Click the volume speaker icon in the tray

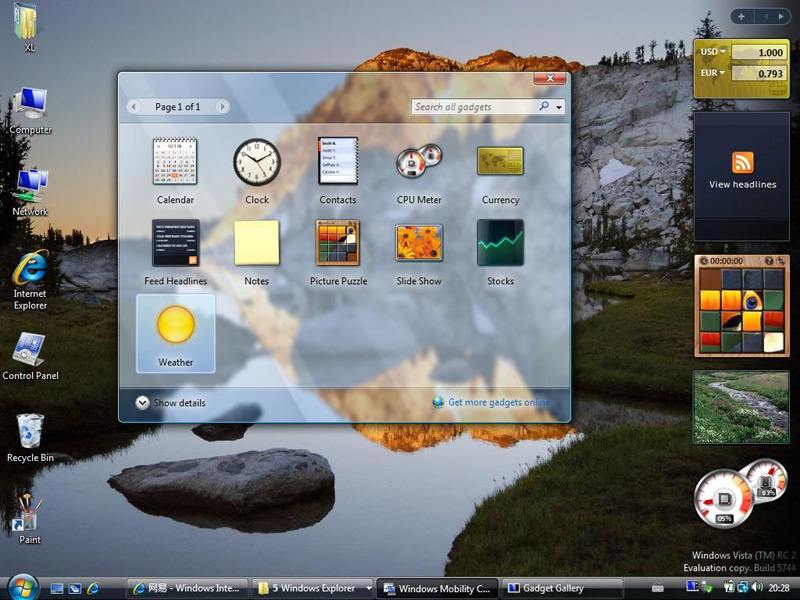(757, 588)
